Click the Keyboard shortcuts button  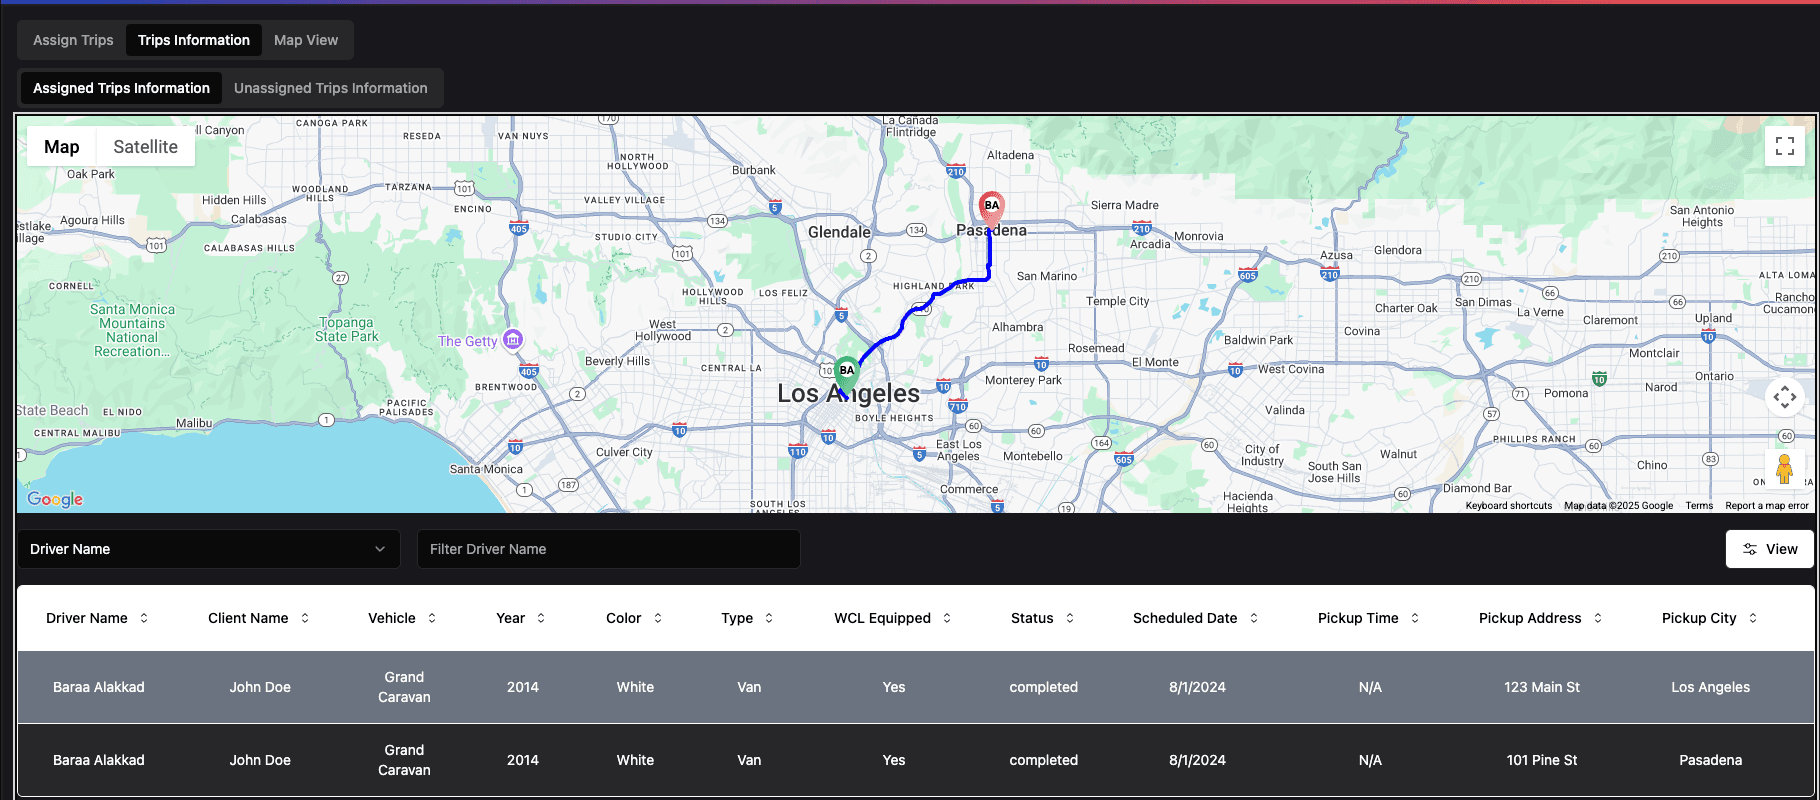coord(1508,506)
